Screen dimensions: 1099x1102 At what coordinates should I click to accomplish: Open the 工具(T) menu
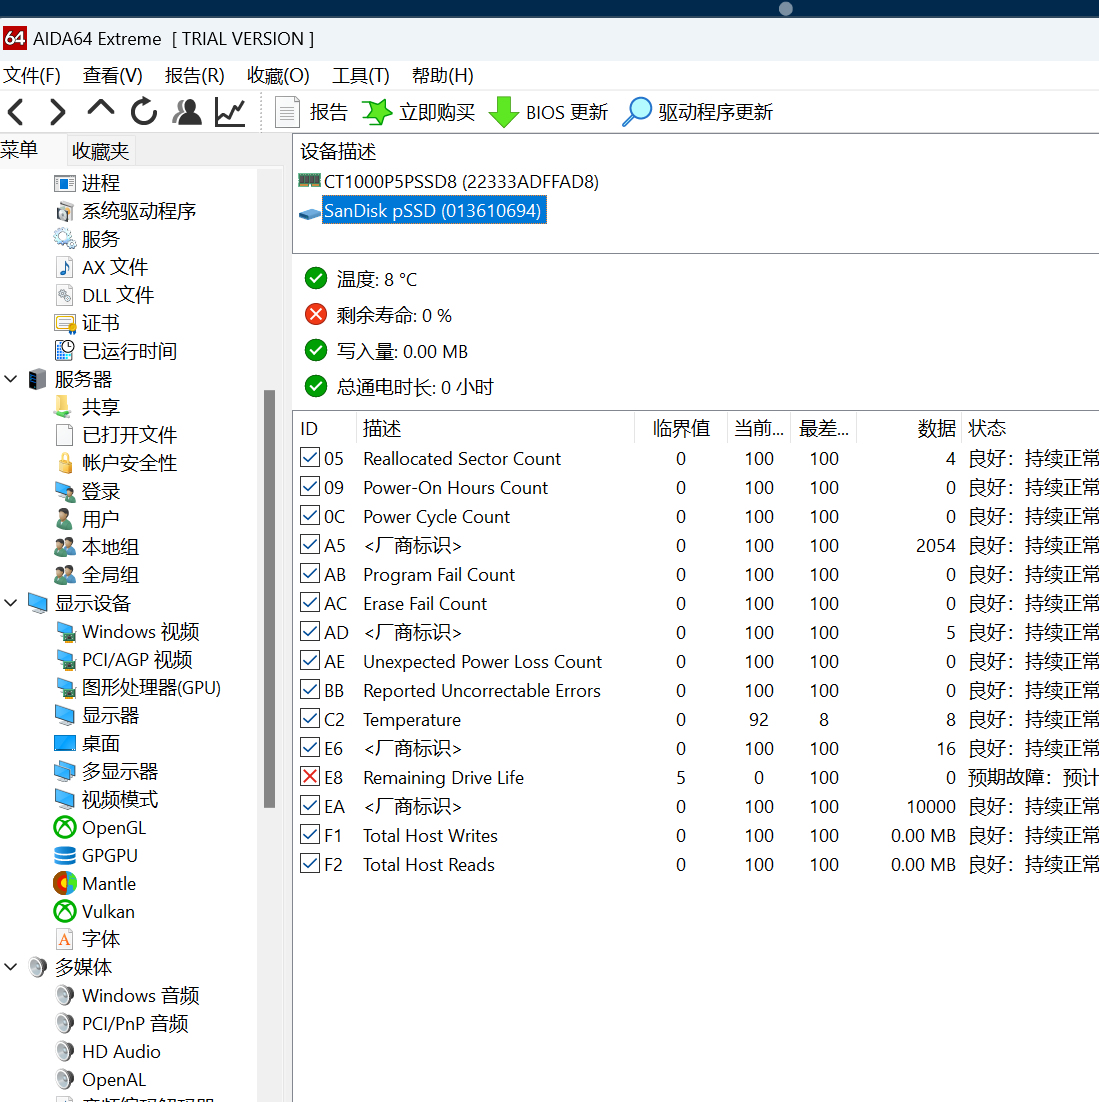click(x=360, y=75)
